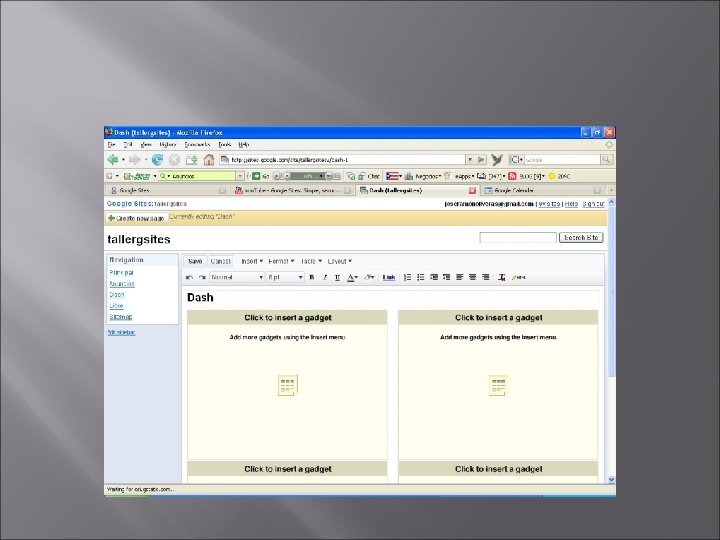The height and width of the screenshot is (540, 720).
Task: Remove formatting with the Tx icon
Action: point(502,277)
